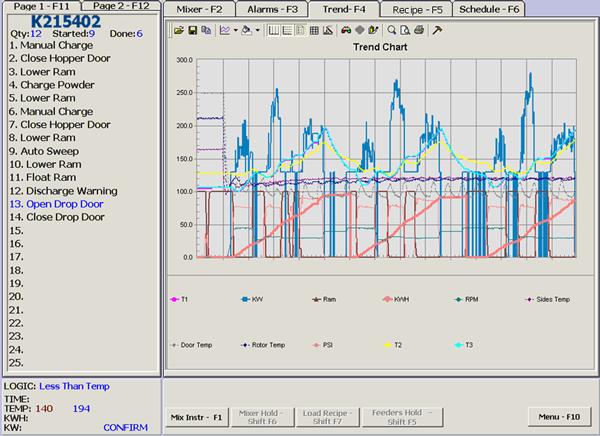Image resolution: width=600 pixels, height=436 pixels.
Task: Select highlighted step 13. Open Drop Door
Action: [x=56, y=204]
